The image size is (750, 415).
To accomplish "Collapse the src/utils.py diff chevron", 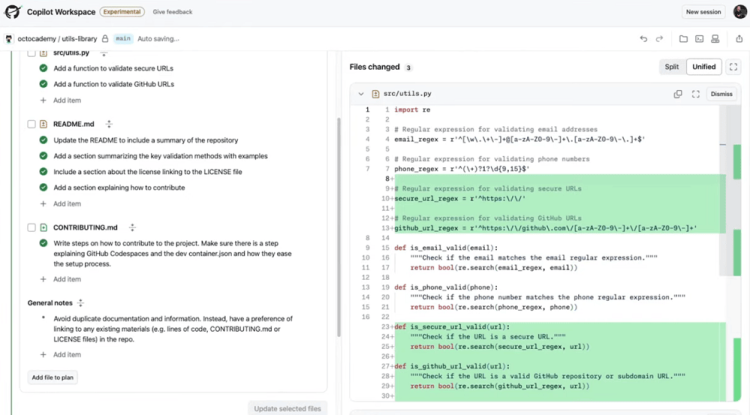I will pos(361,94).
